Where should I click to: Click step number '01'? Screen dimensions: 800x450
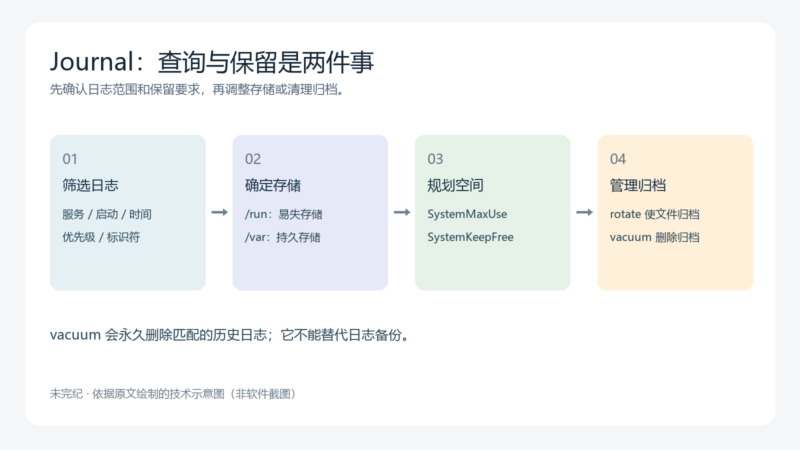pyautogui.click(x=70, y=159)
